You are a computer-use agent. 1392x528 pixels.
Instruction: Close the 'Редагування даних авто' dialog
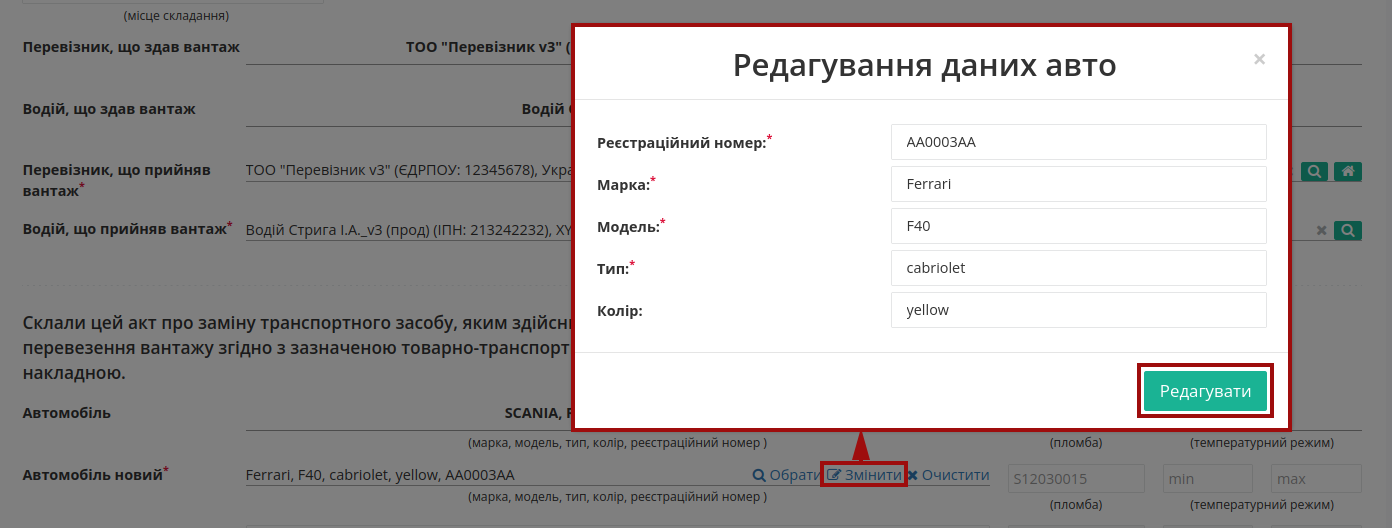[x=1260, y=59]
